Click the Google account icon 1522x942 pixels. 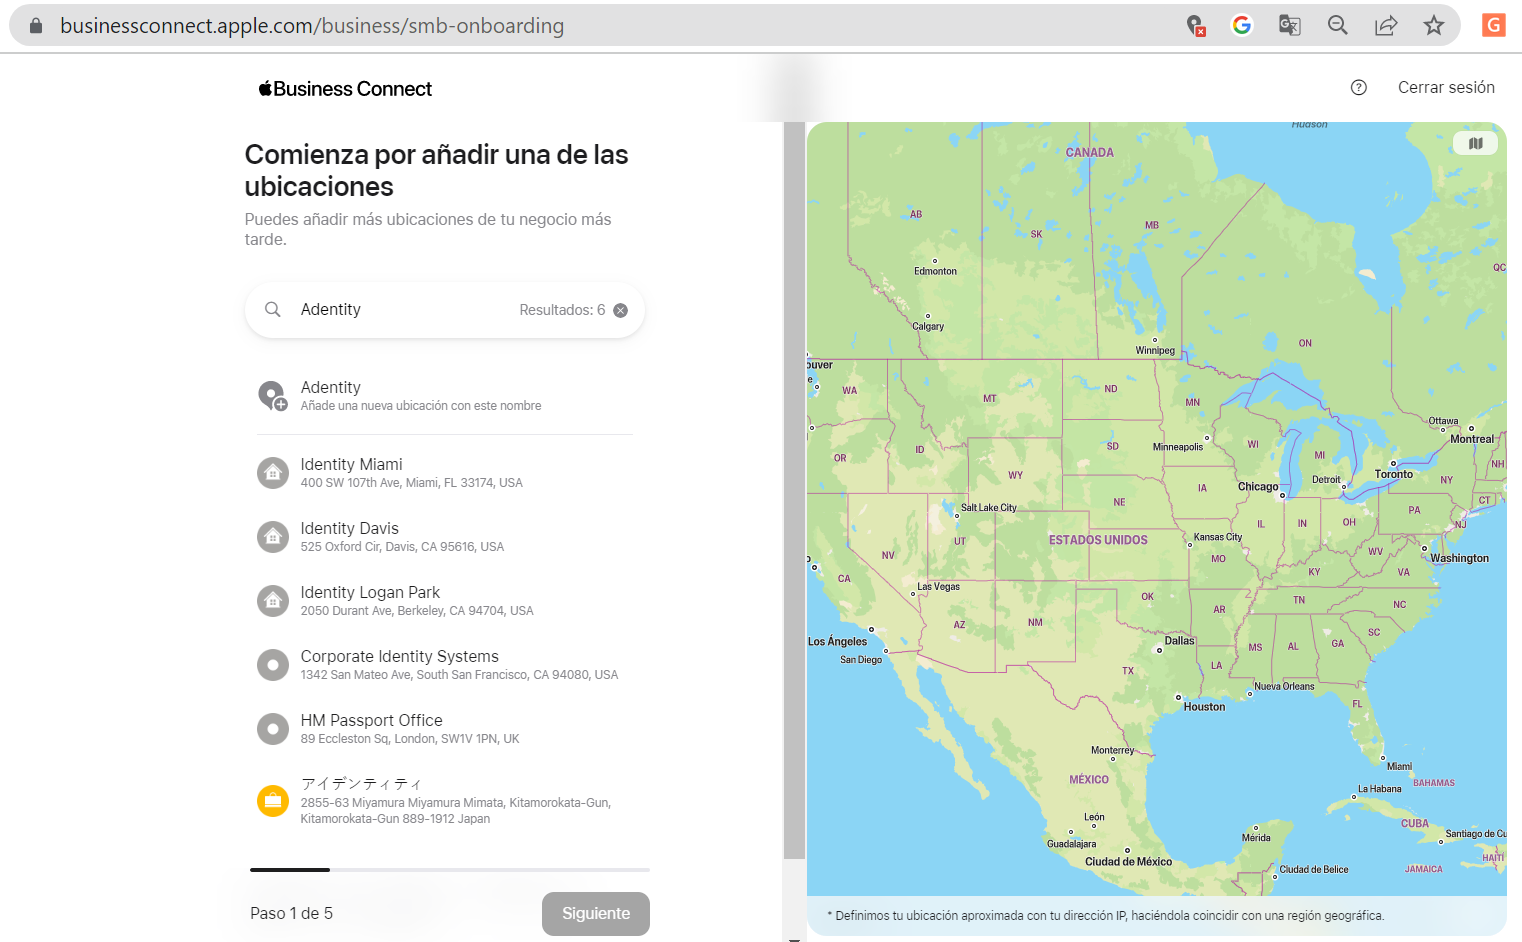coord(1241,26)
